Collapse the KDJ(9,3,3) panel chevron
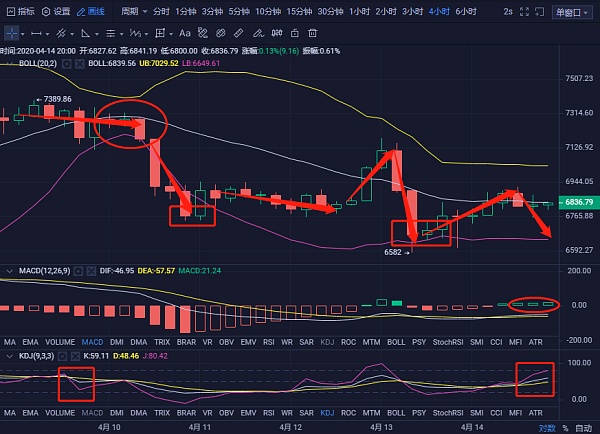Screen dimensions: 600x434 9,356
